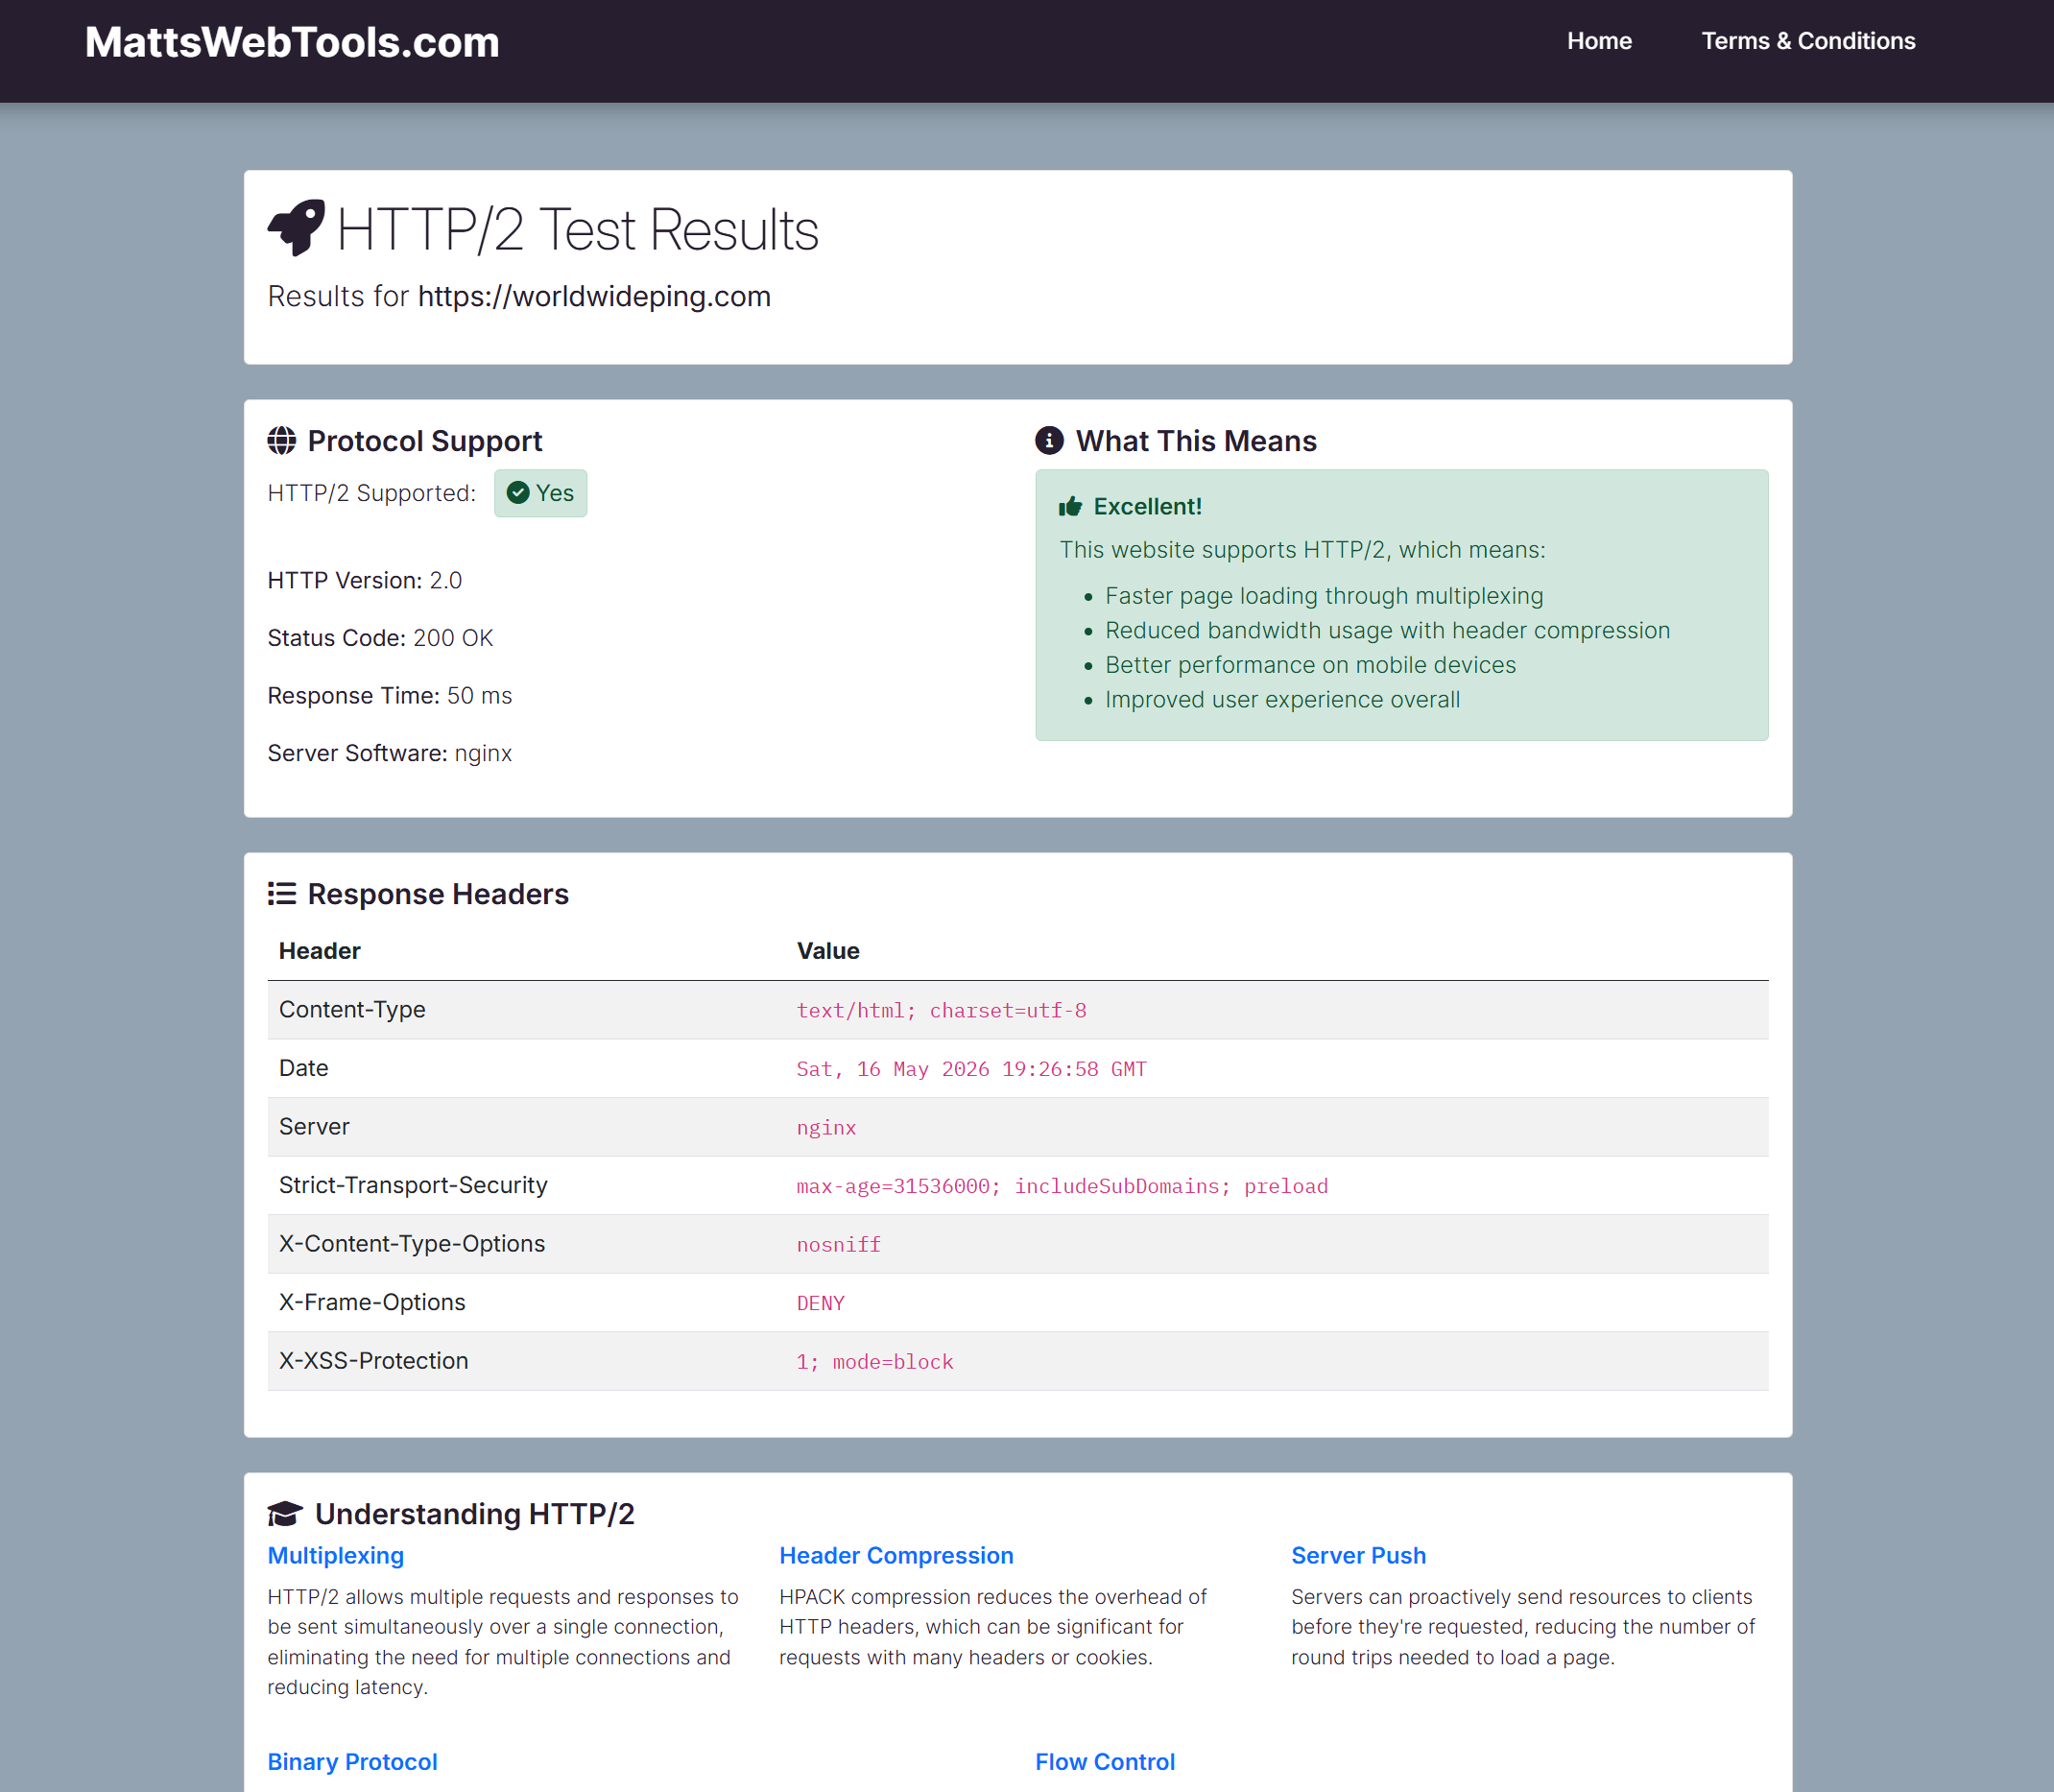Select the nosniff value
Viewport: 2054px width, 1792px height.
click(x=838, y=1244)
